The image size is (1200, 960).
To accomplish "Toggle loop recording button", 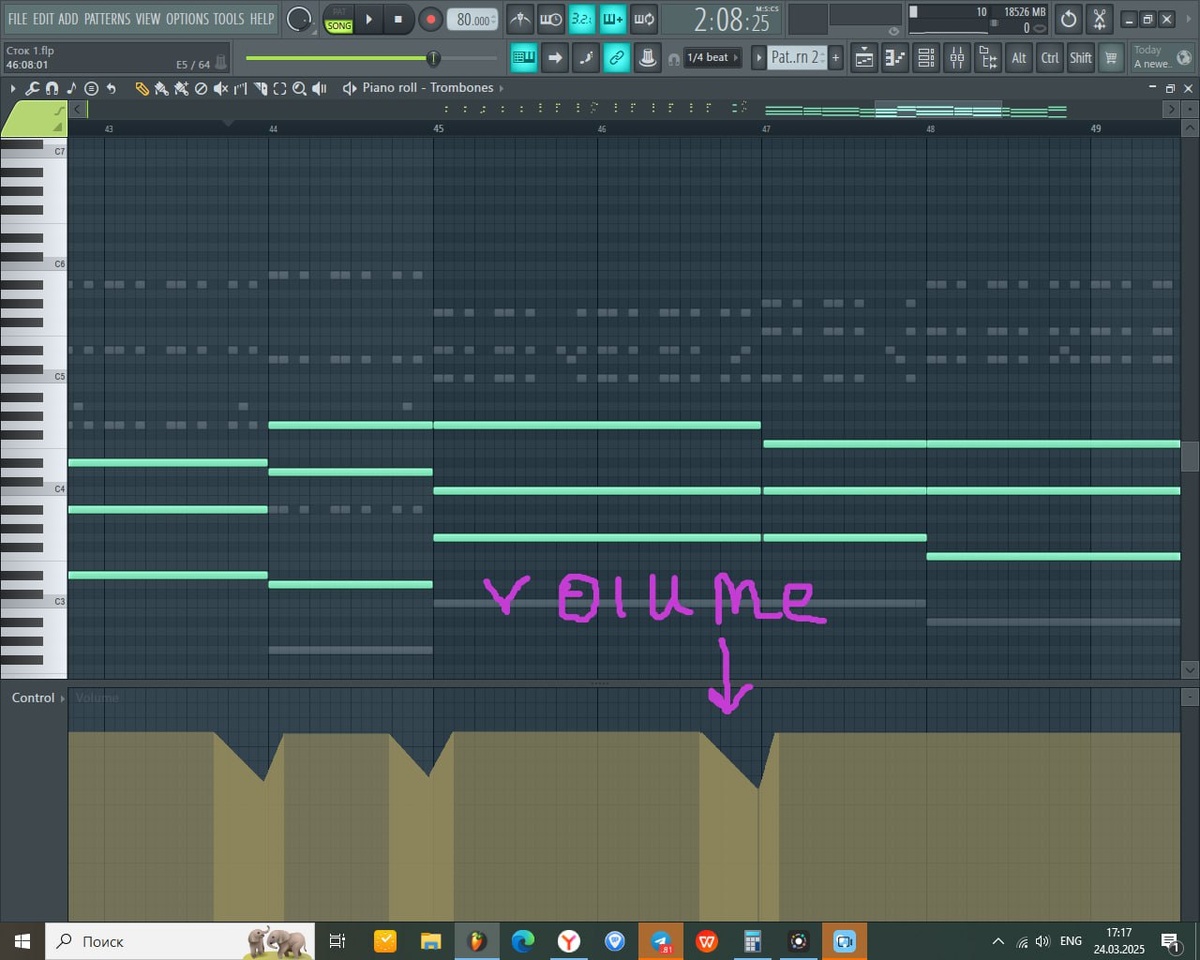I will click(x=644, y=19).
